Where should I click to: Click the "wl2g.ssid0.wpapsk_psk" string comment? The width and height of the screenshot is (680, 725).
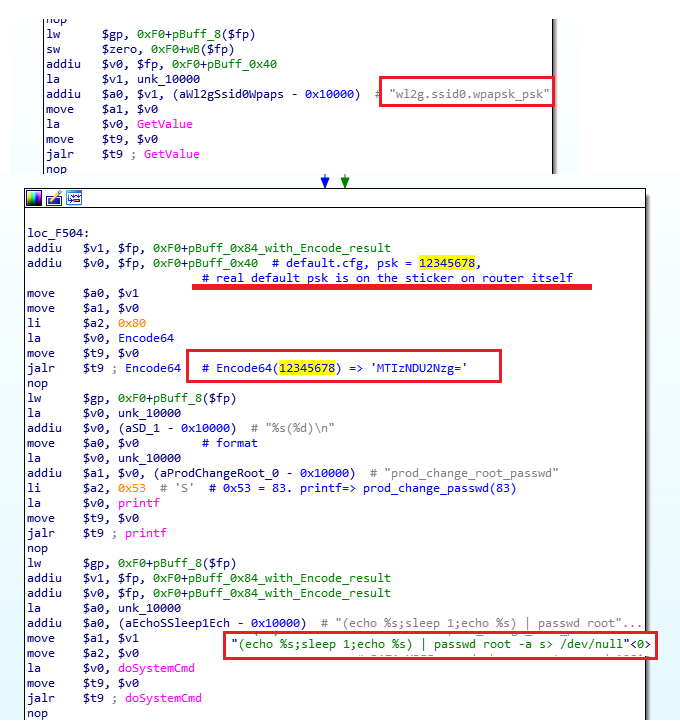[x=469, y=94]
